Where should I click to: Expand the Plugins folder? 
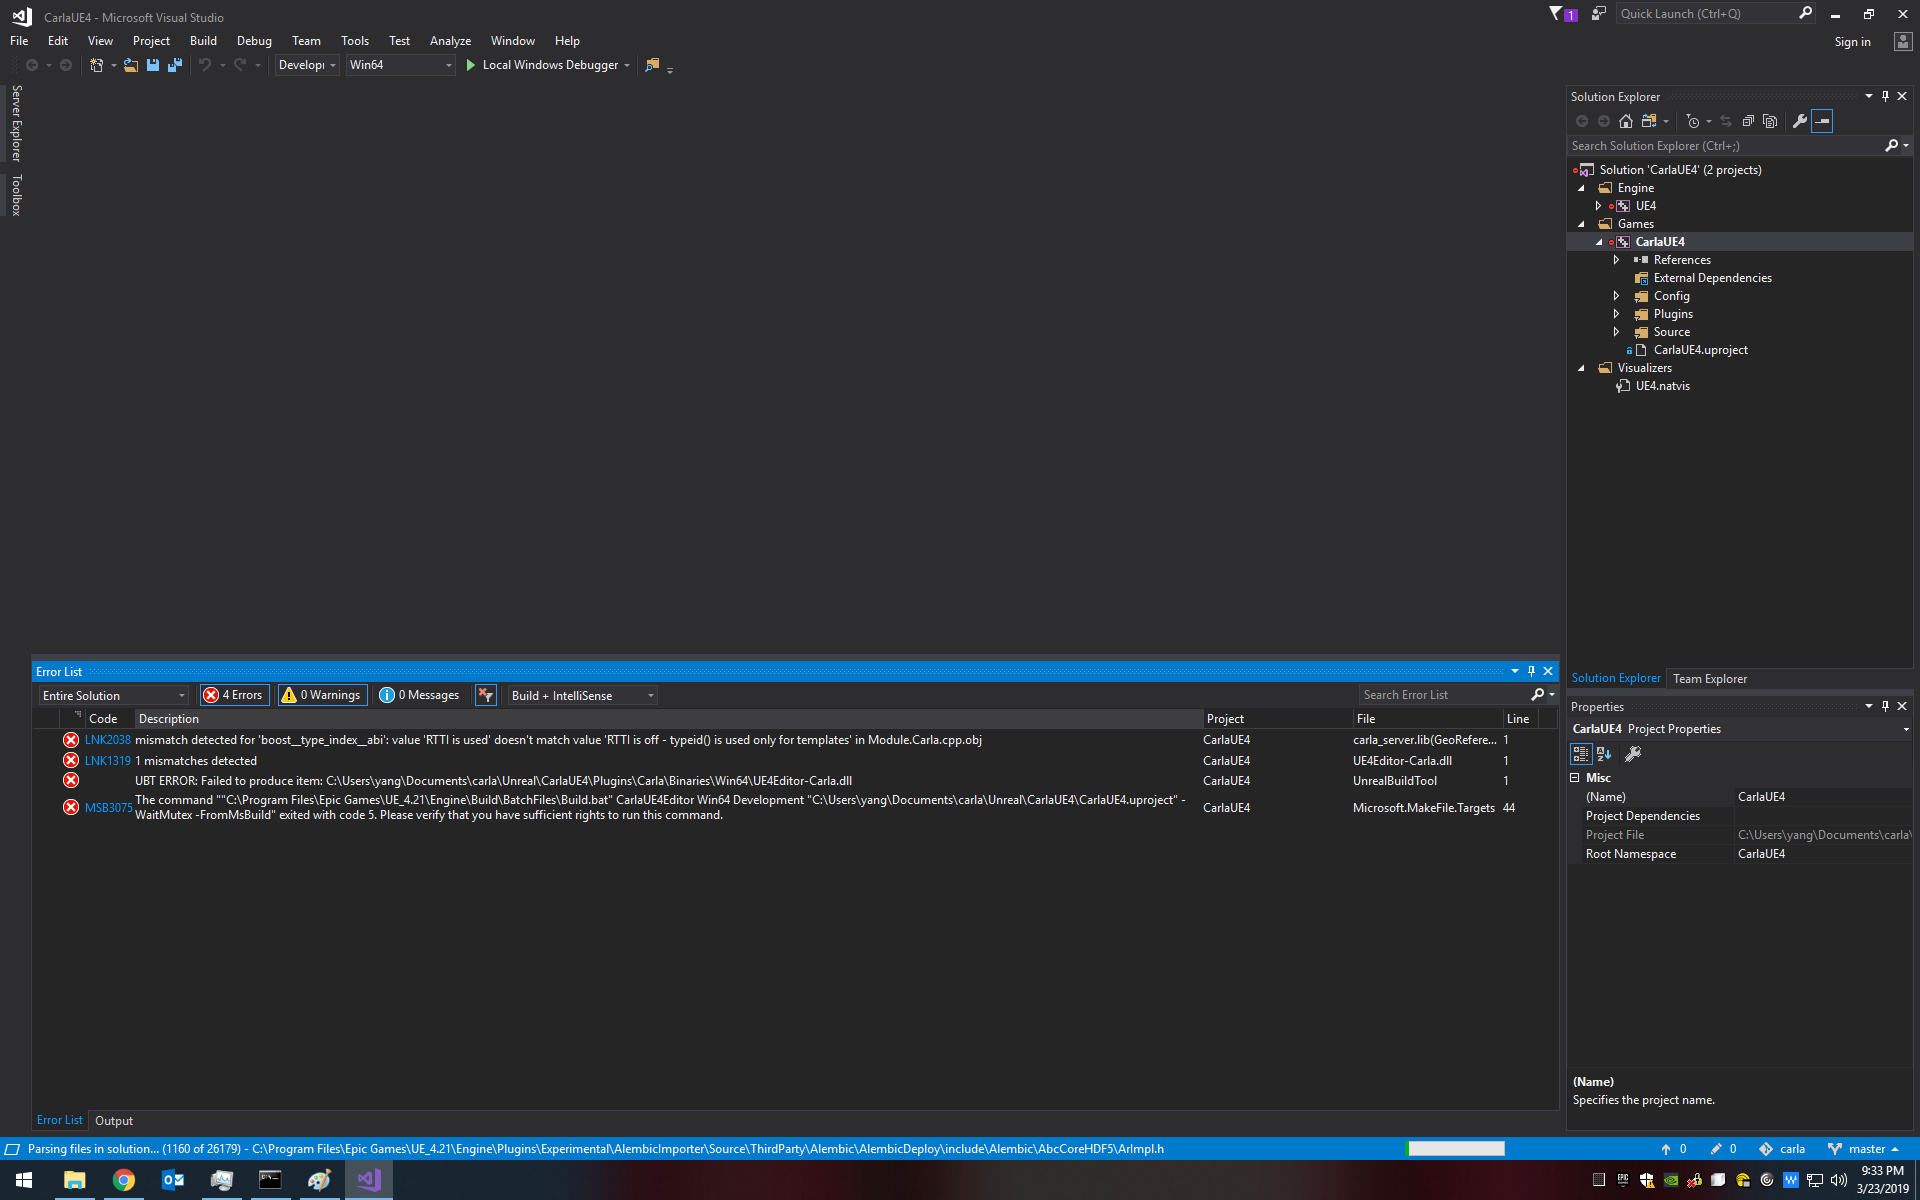pyautogui.click(x=1617, y=314)
